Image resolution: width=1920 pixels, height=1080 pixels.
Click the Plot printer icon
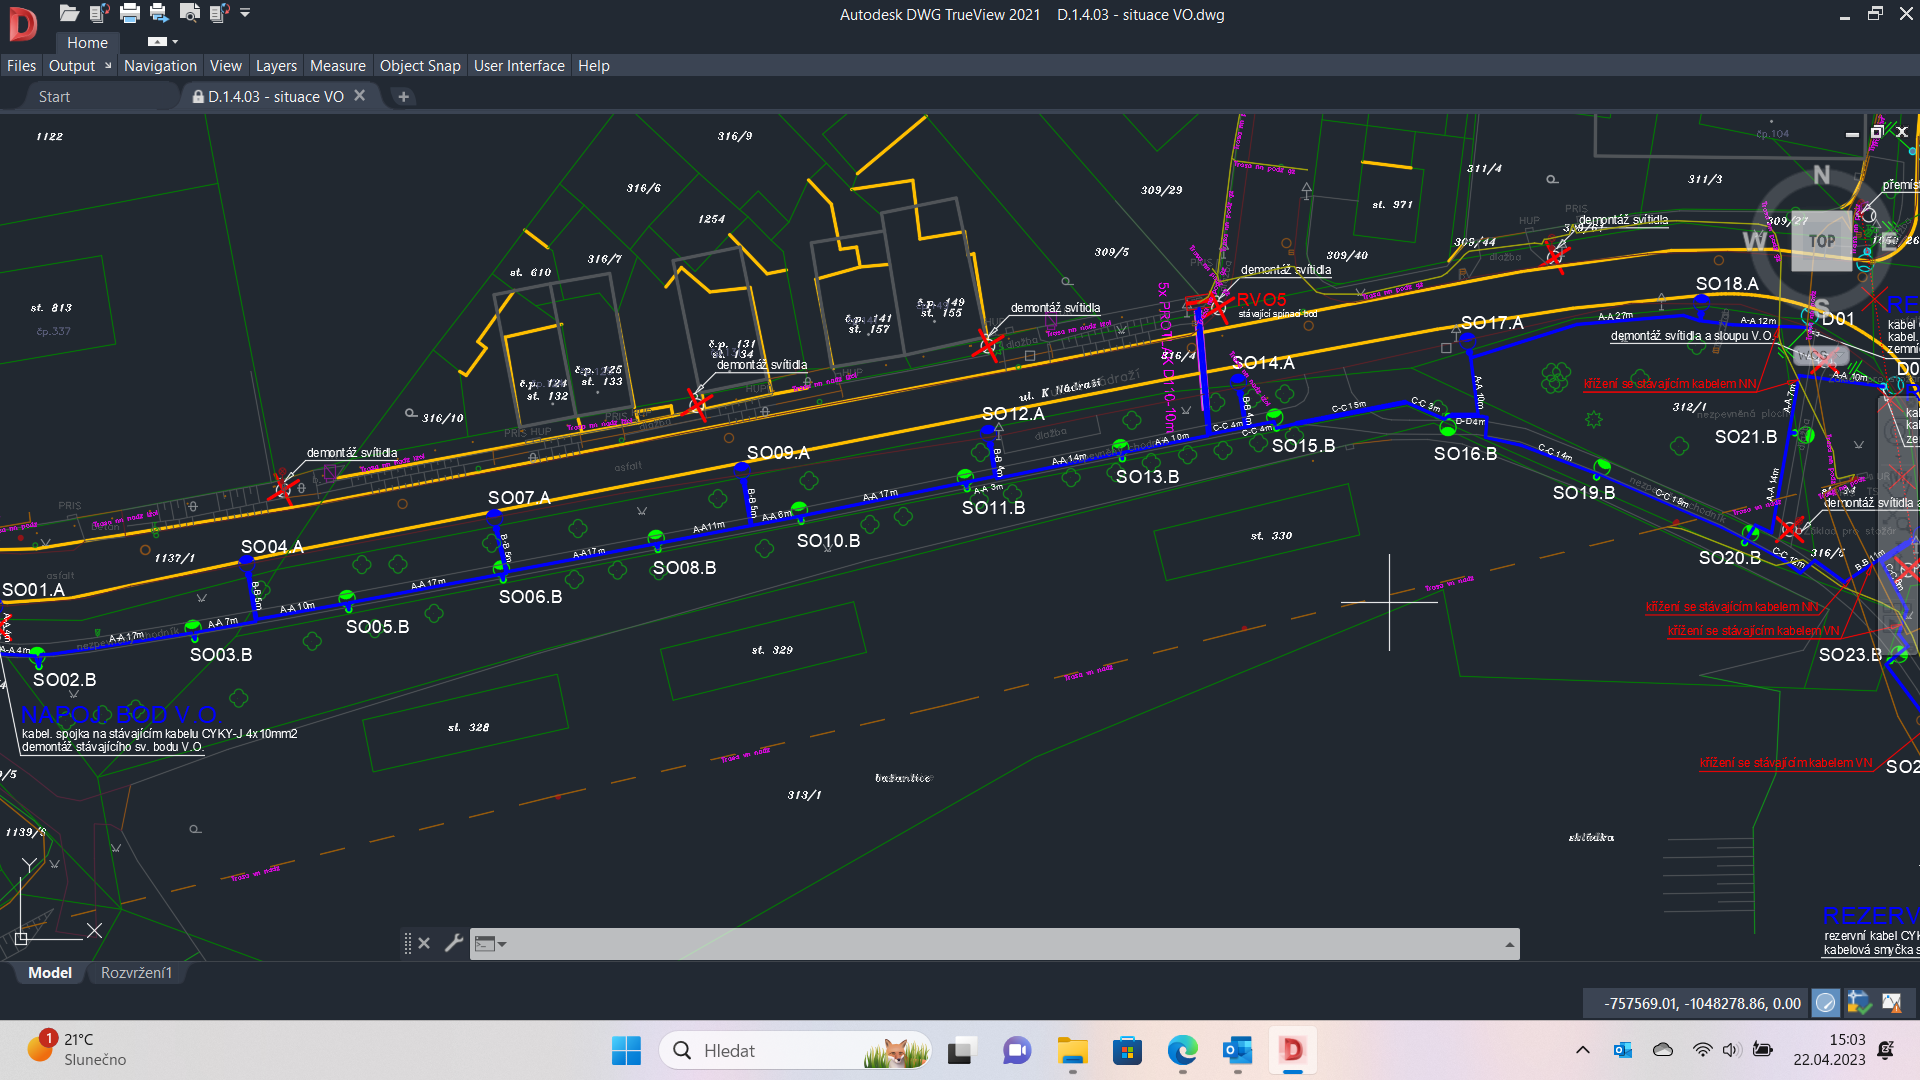[x=130, y=13]
